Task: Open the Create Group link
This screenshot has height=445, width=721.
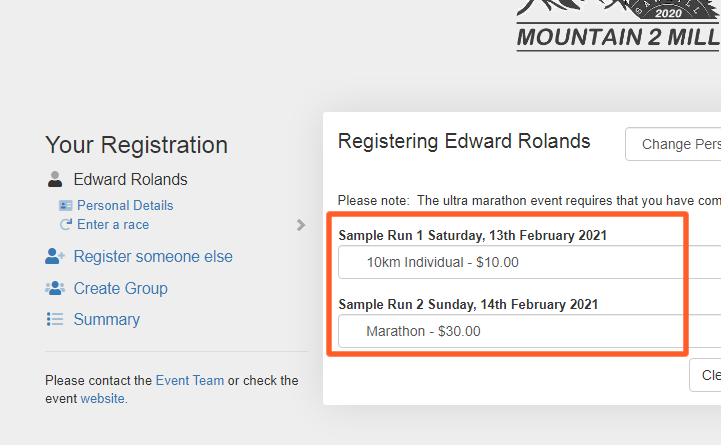Action: [x=120, y=289]
